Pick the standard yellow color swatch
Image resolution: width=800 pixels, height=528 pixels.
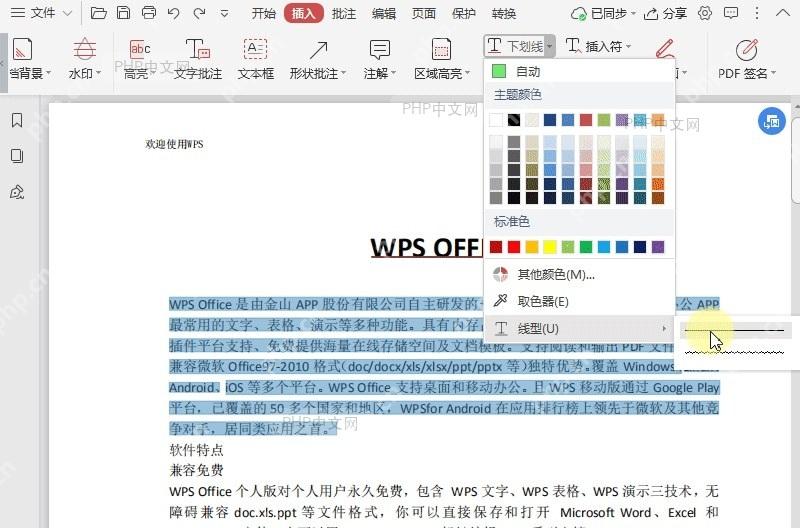(x=550, y=247)
